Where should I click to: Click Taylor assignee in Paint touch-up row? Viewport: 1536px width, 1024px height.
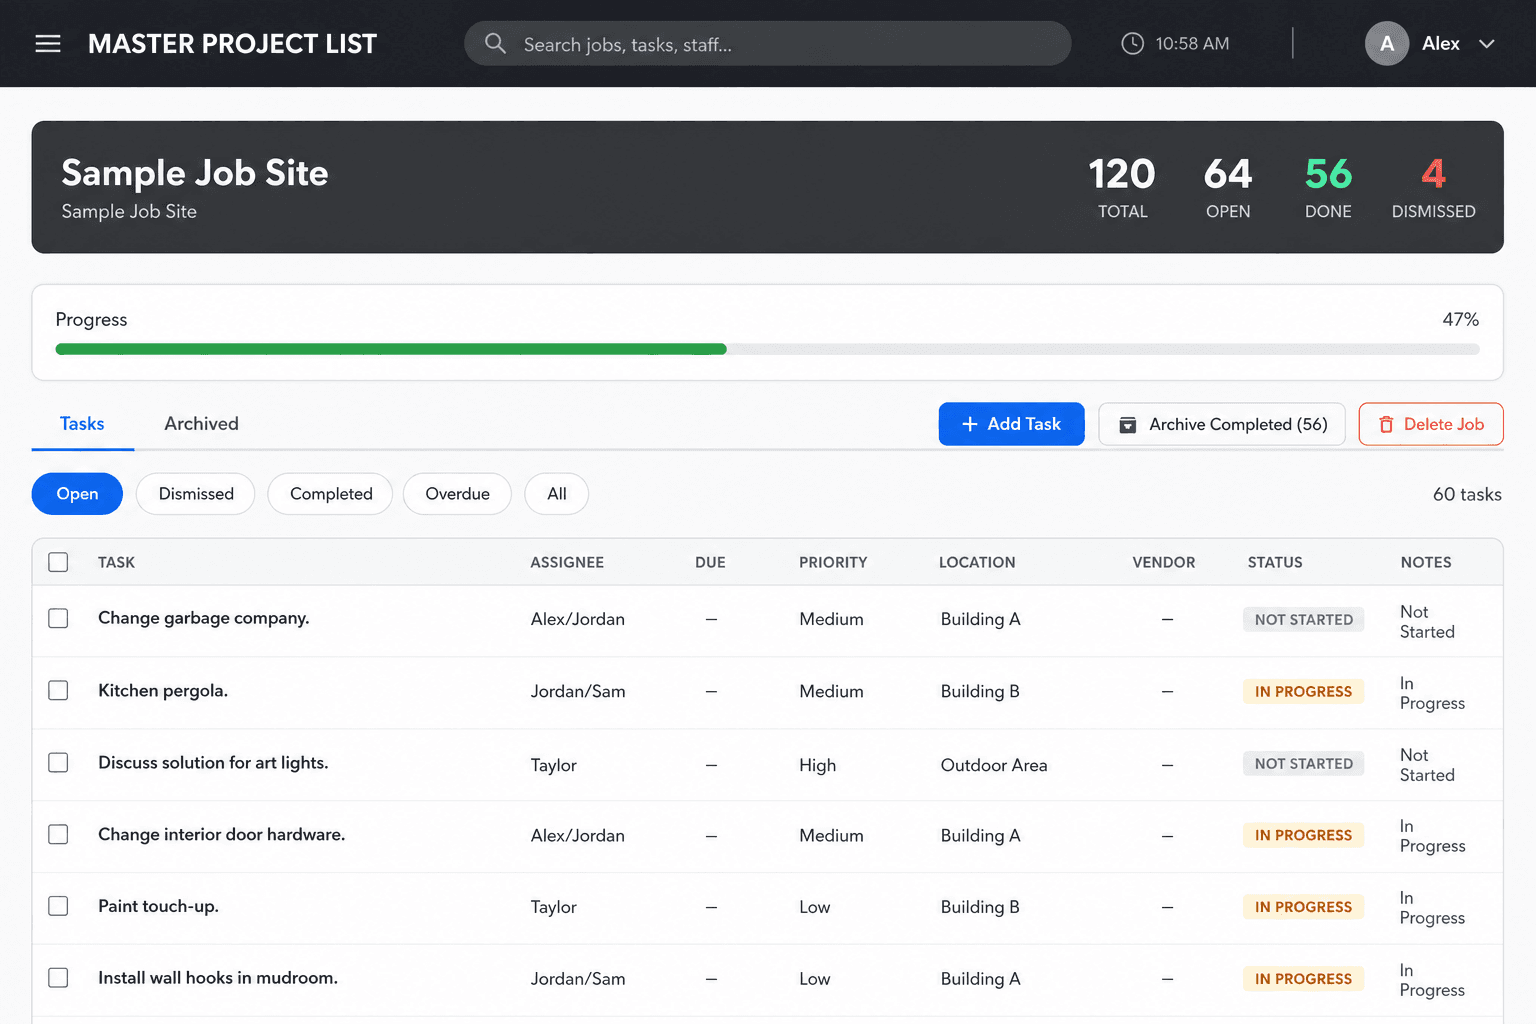pyautogui.click(x=553, y=907)
